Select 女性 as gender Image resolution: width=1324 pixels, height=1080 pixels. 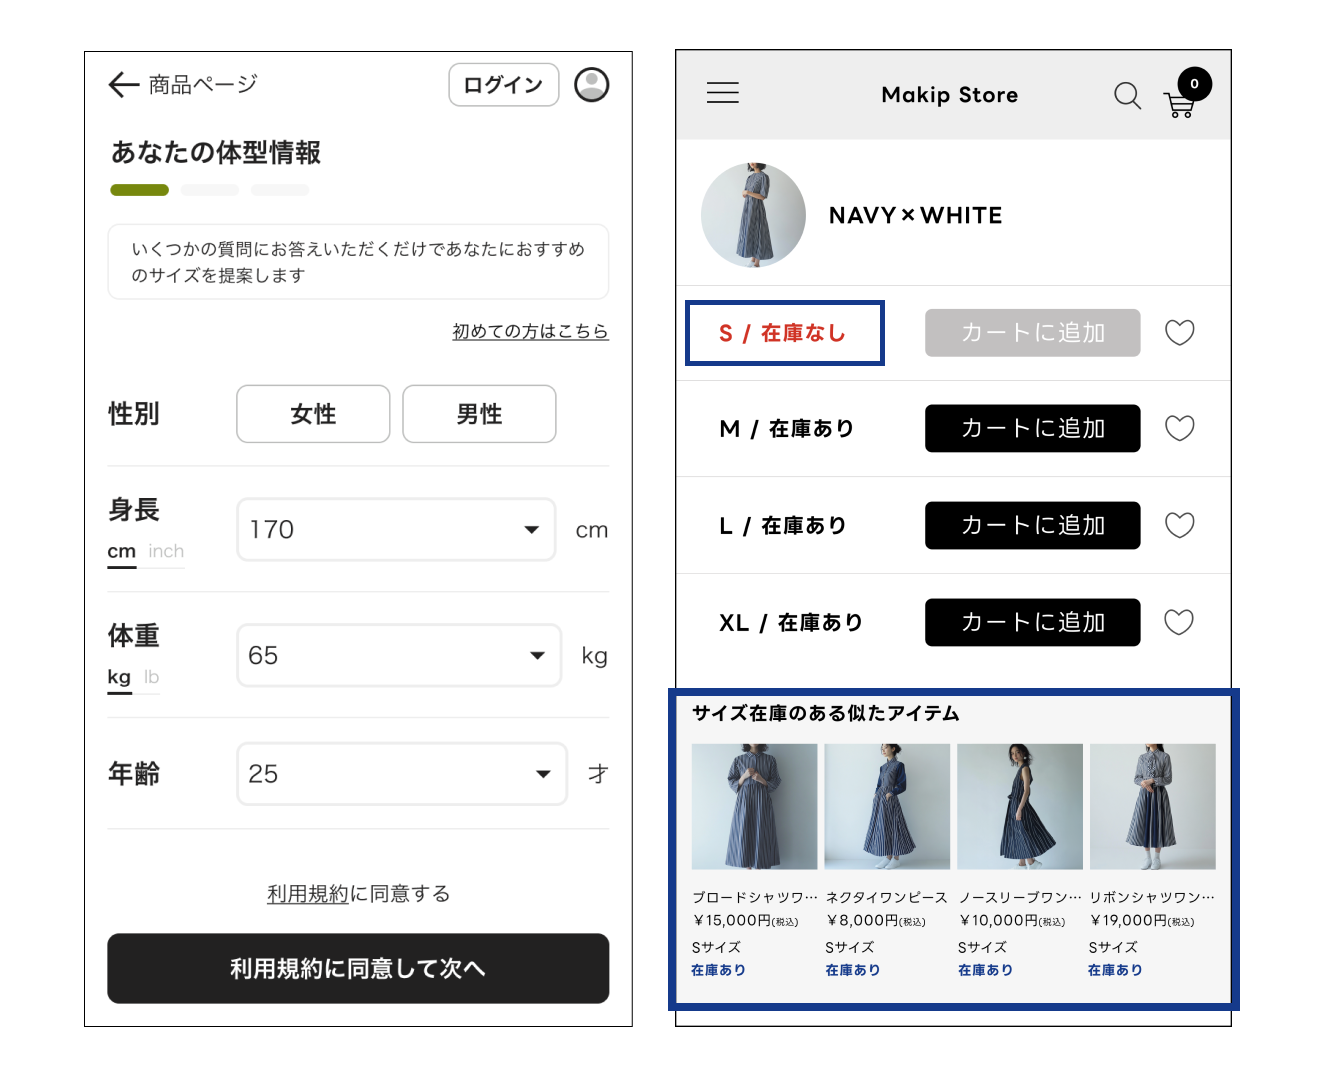313,413
